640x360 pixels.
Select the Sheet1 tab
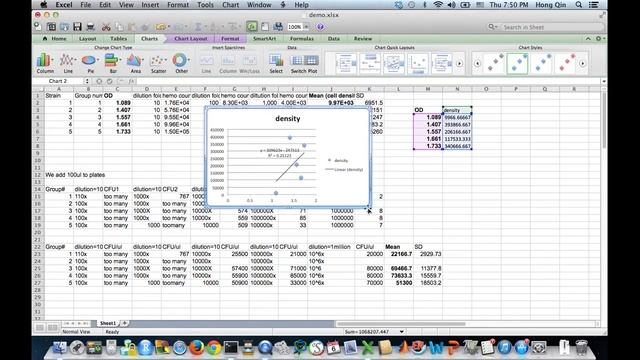[x=108, y=323]
